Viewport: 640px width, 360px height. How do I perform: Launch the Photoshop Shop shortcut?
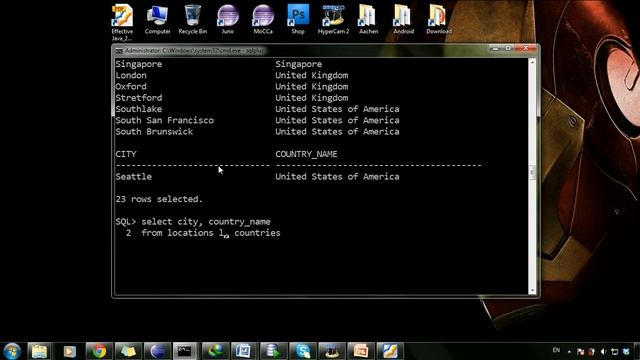coord(298,20)
